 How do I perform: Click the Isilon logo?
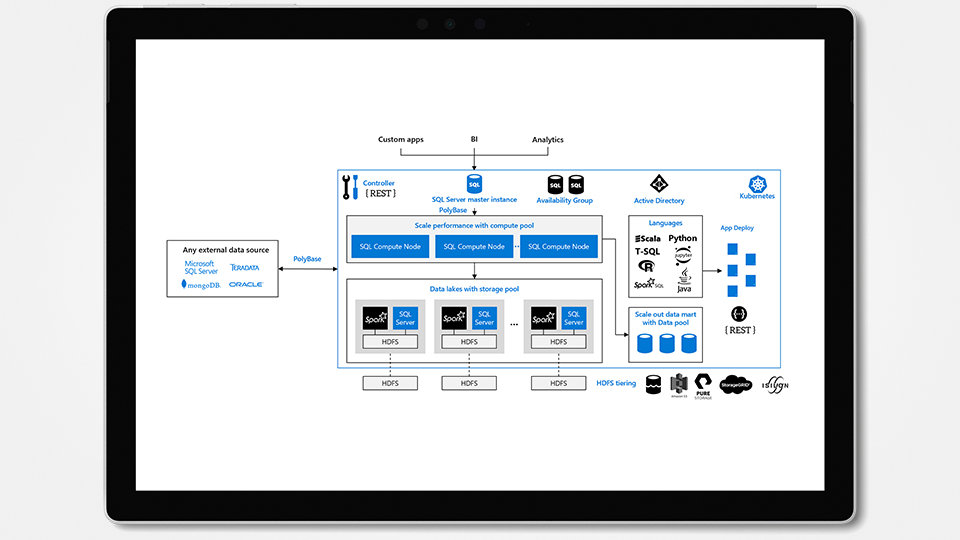point(777,384)
